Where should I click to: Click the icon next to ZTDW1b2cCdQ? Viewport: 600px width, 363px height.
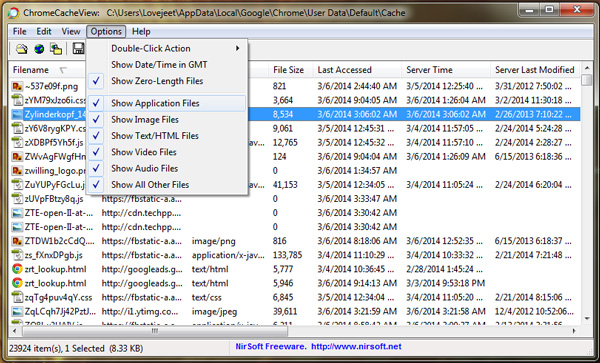17,241
